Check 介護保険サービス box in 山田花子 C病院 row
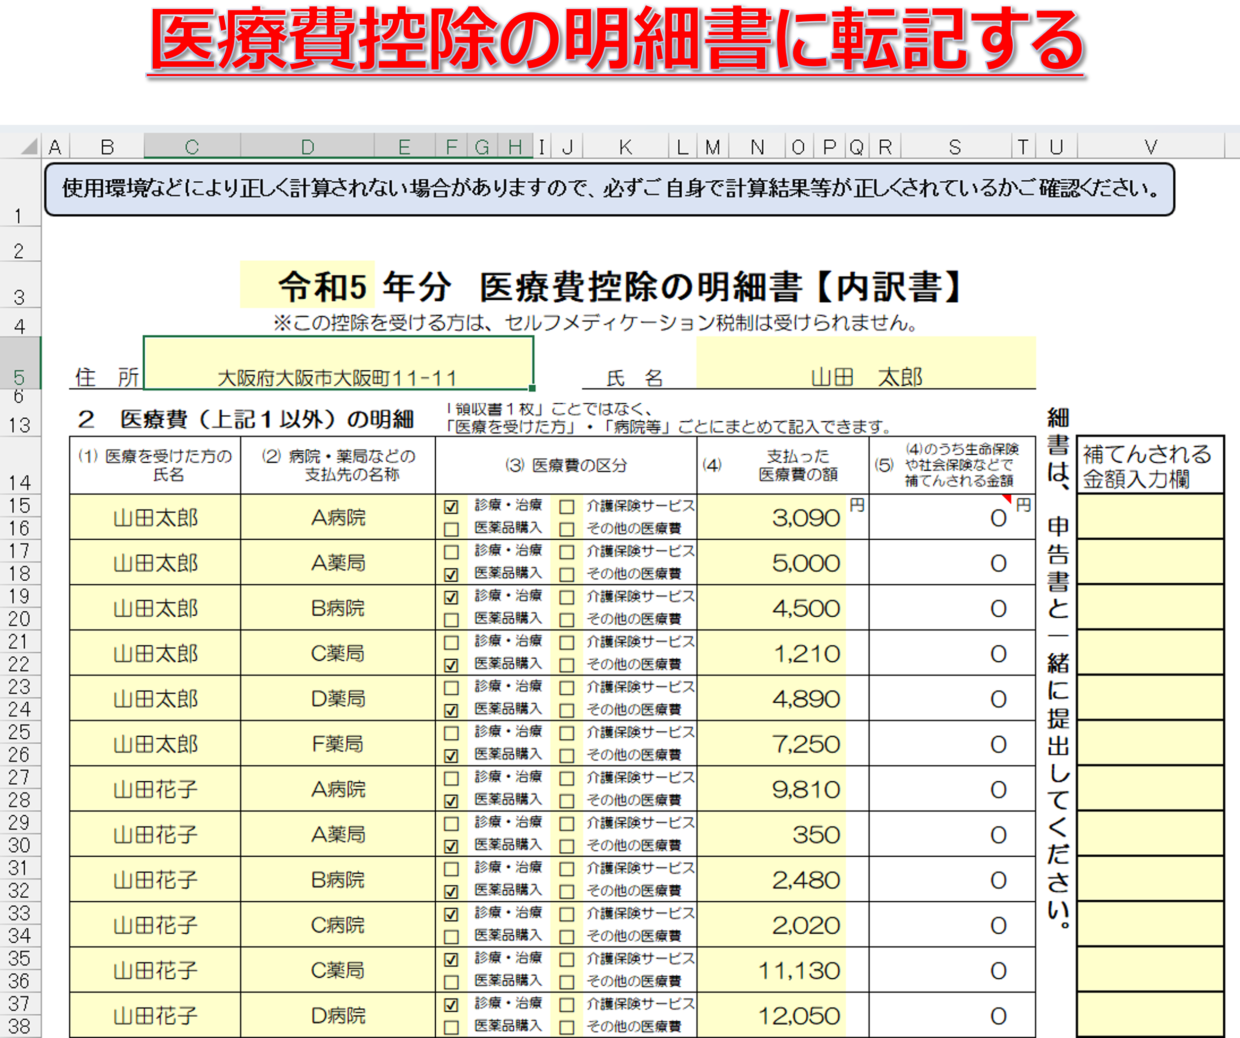The width and height of the screenshot is (1240, 1038). coord(567,914)
